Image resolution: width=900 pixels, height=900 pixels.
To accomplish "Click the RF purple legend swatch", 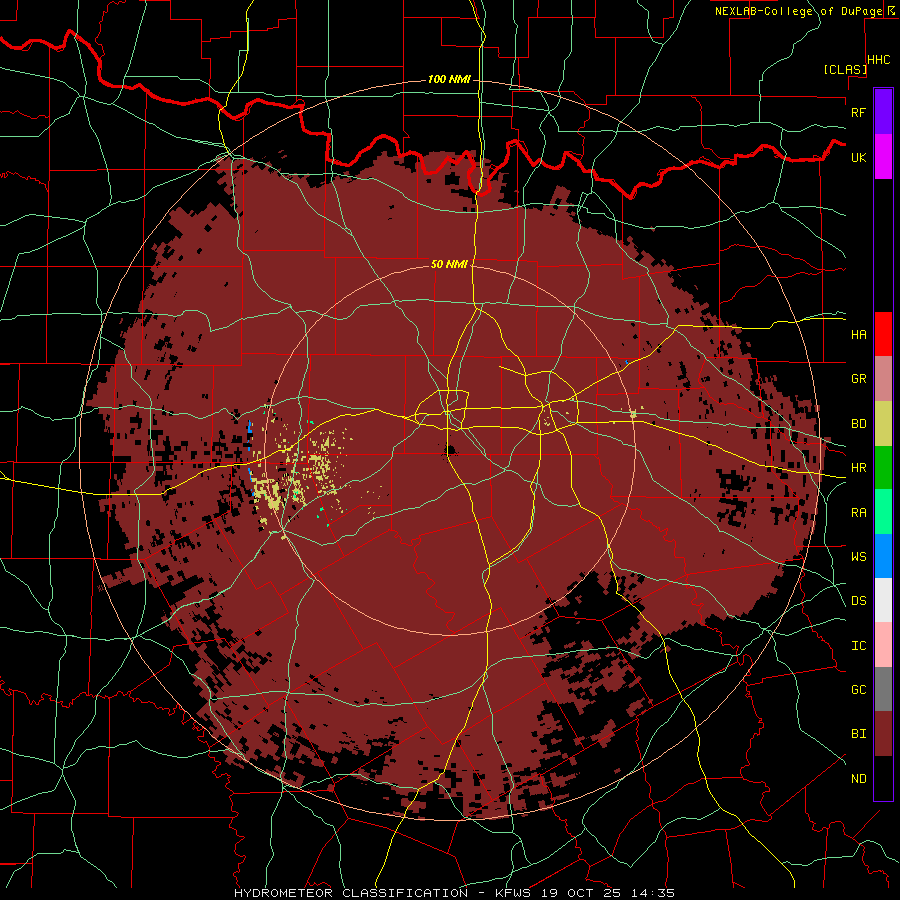I will [883, 112].
